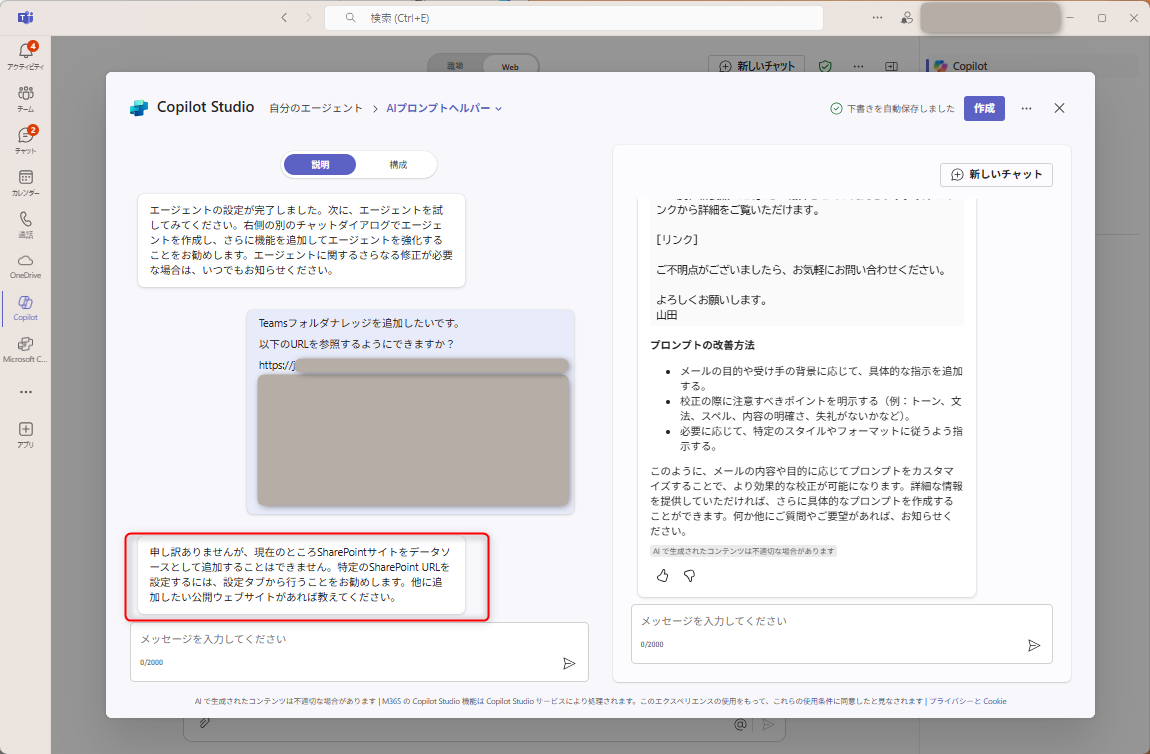Screen dimensions: 1150x754
Task: Go back with the title bar arrow
Action: click(x=285, y=18)
